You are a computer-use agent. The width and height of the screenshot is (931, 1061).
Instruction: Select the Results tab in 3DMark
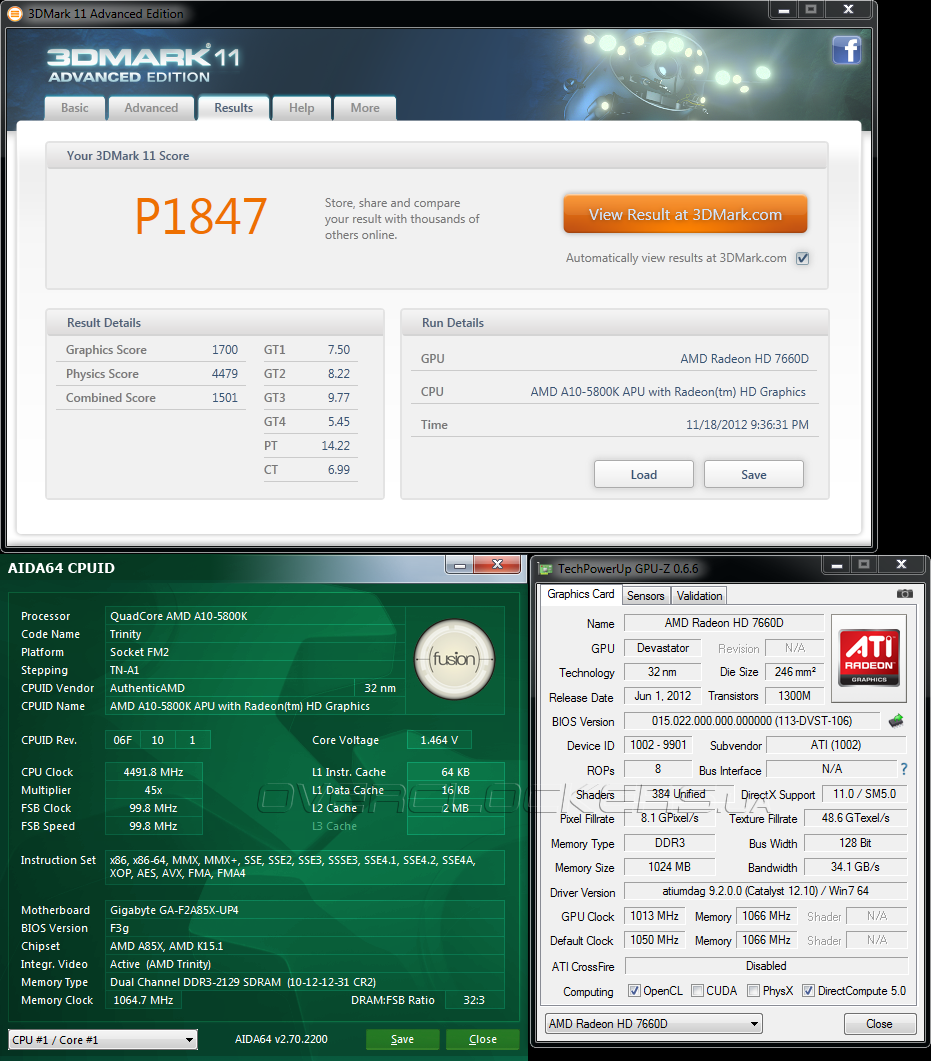[x=233, y=108]
